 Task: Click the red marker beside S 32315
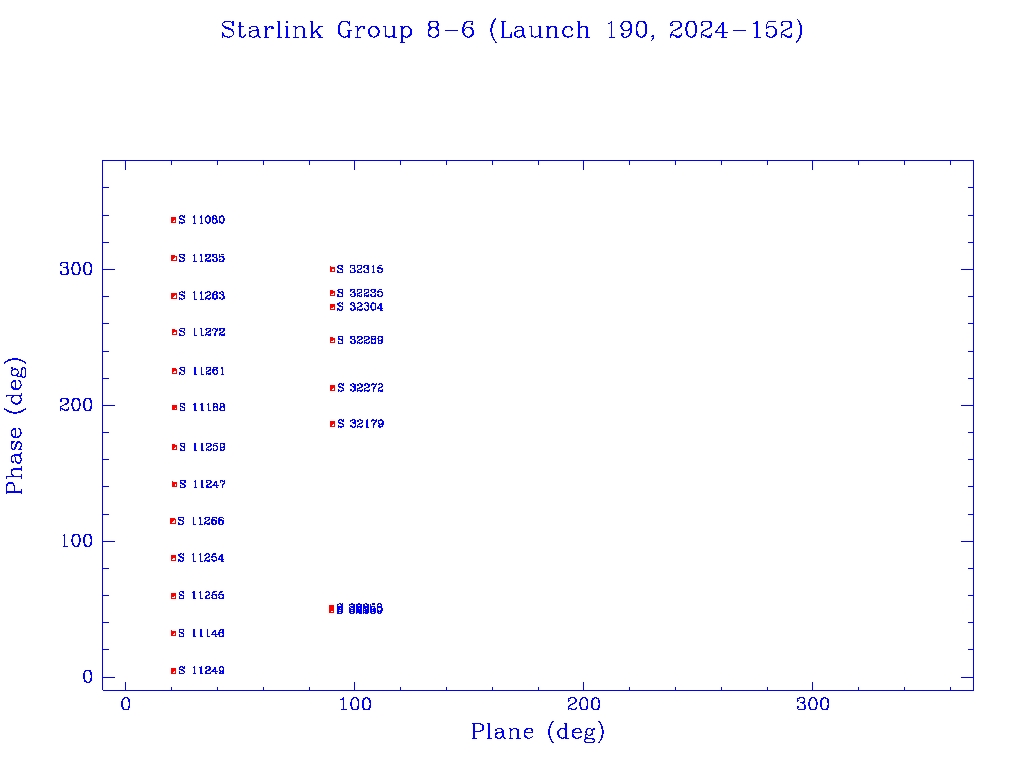click(332, 270)
